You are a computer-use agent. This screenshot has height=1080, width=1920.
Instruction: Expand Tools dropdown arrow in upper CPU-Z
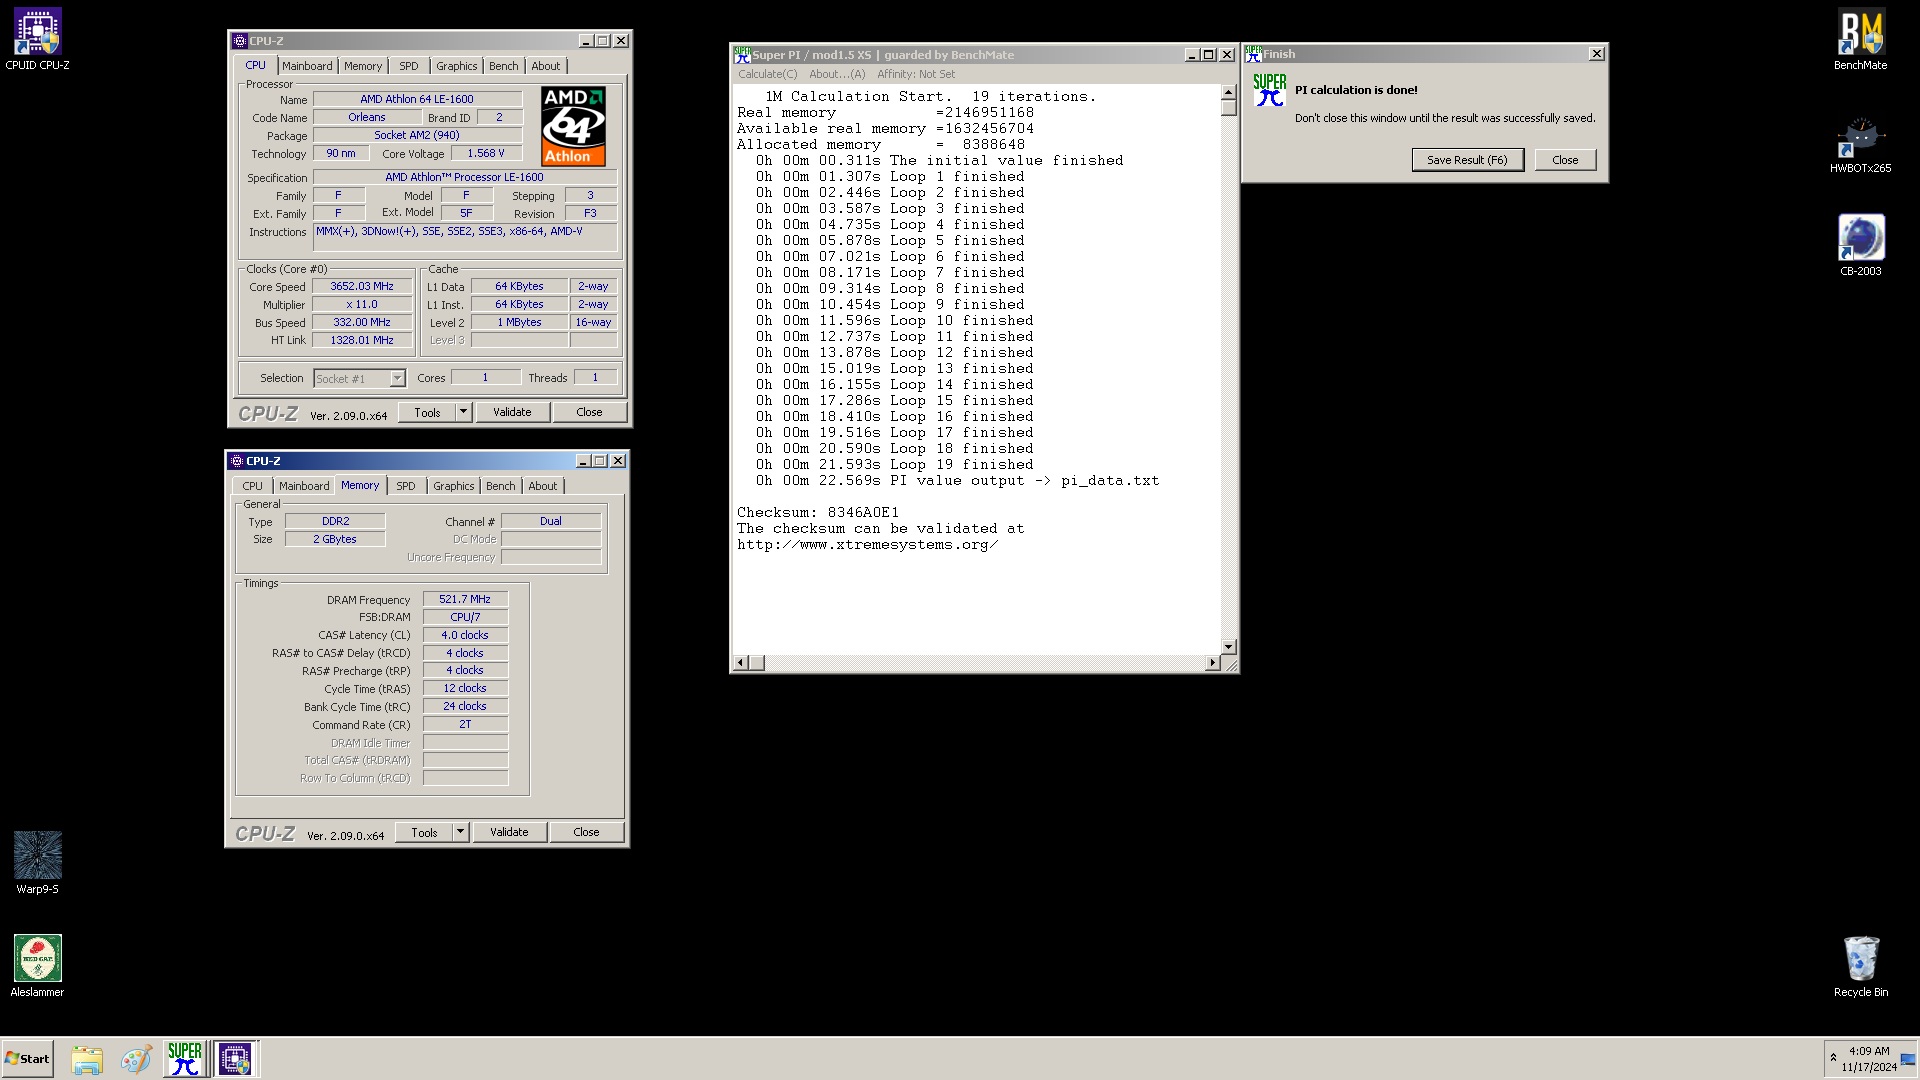pyautogui.click(x=463, y=412)
